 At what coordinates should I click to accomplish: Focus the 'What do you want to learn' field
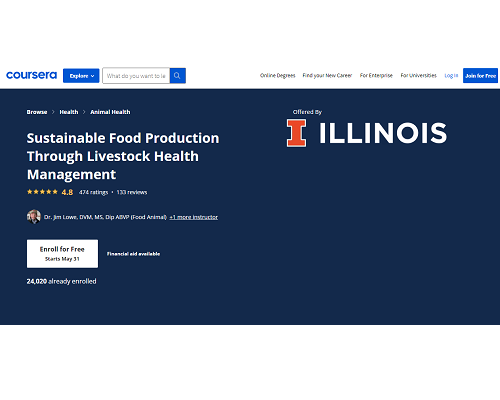click(x=136, y=76)
